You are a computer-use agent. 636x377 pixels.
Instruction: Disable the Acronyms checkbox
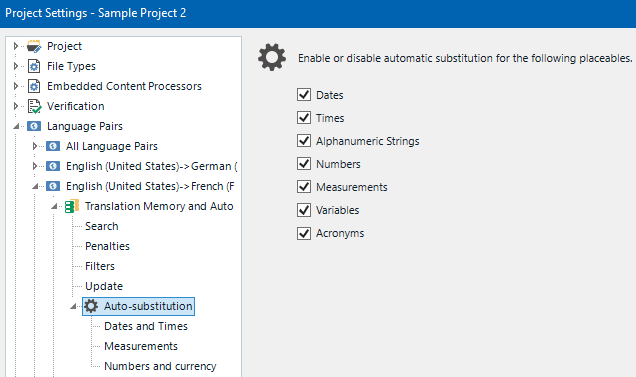pyautogui.click(x=304, y=233)
